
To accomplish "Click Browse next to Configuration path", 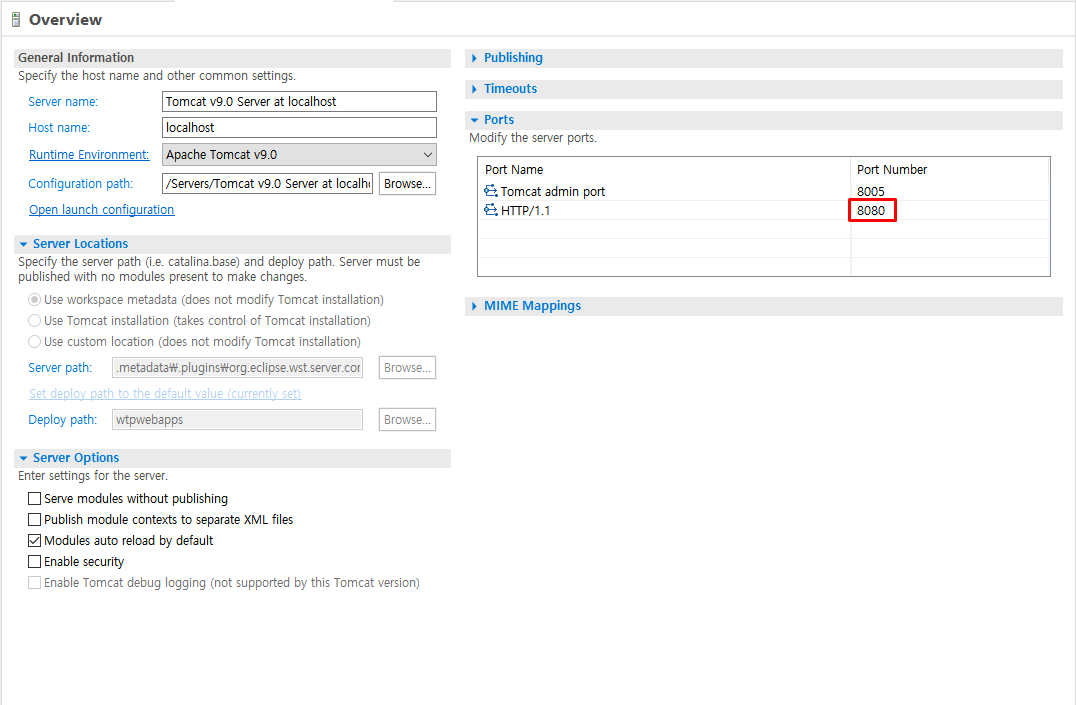I will pos(407,184).
